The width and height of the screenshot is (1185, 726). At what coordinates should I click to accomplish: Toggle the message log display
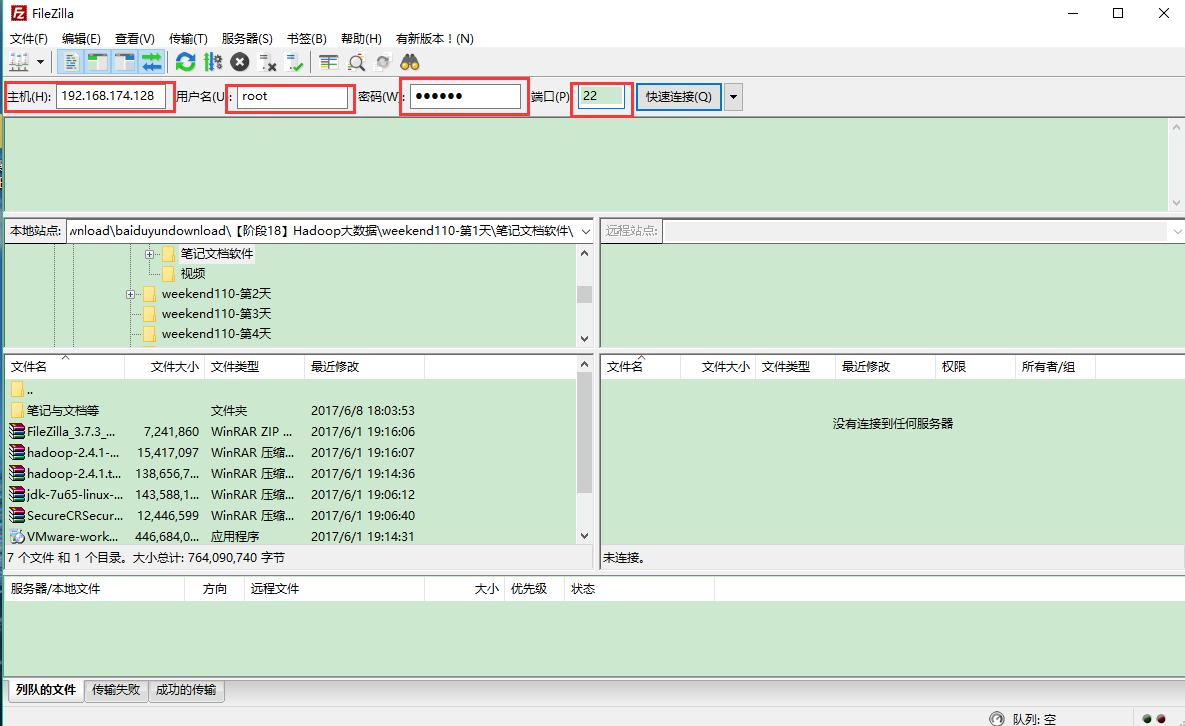[71, 63]
